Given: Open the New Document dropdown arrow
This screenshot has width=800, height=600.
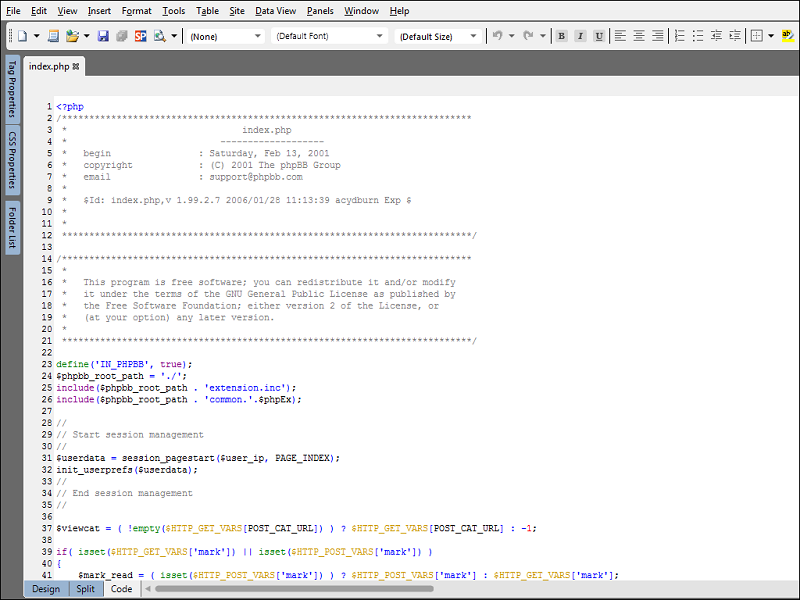Looking at the screenshot, I should coord(36,36).
